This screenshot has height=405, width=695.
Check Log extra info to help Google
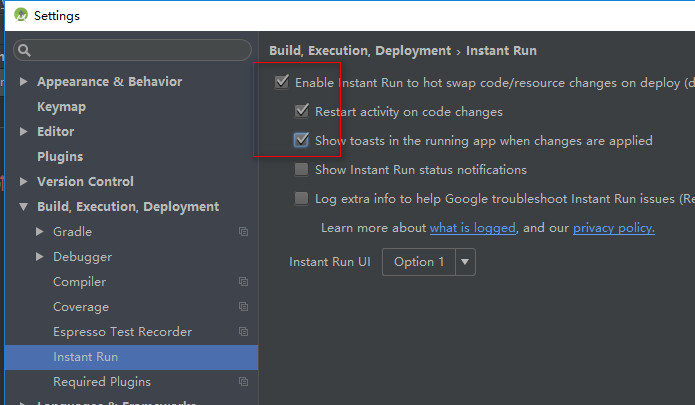point(301,198)
